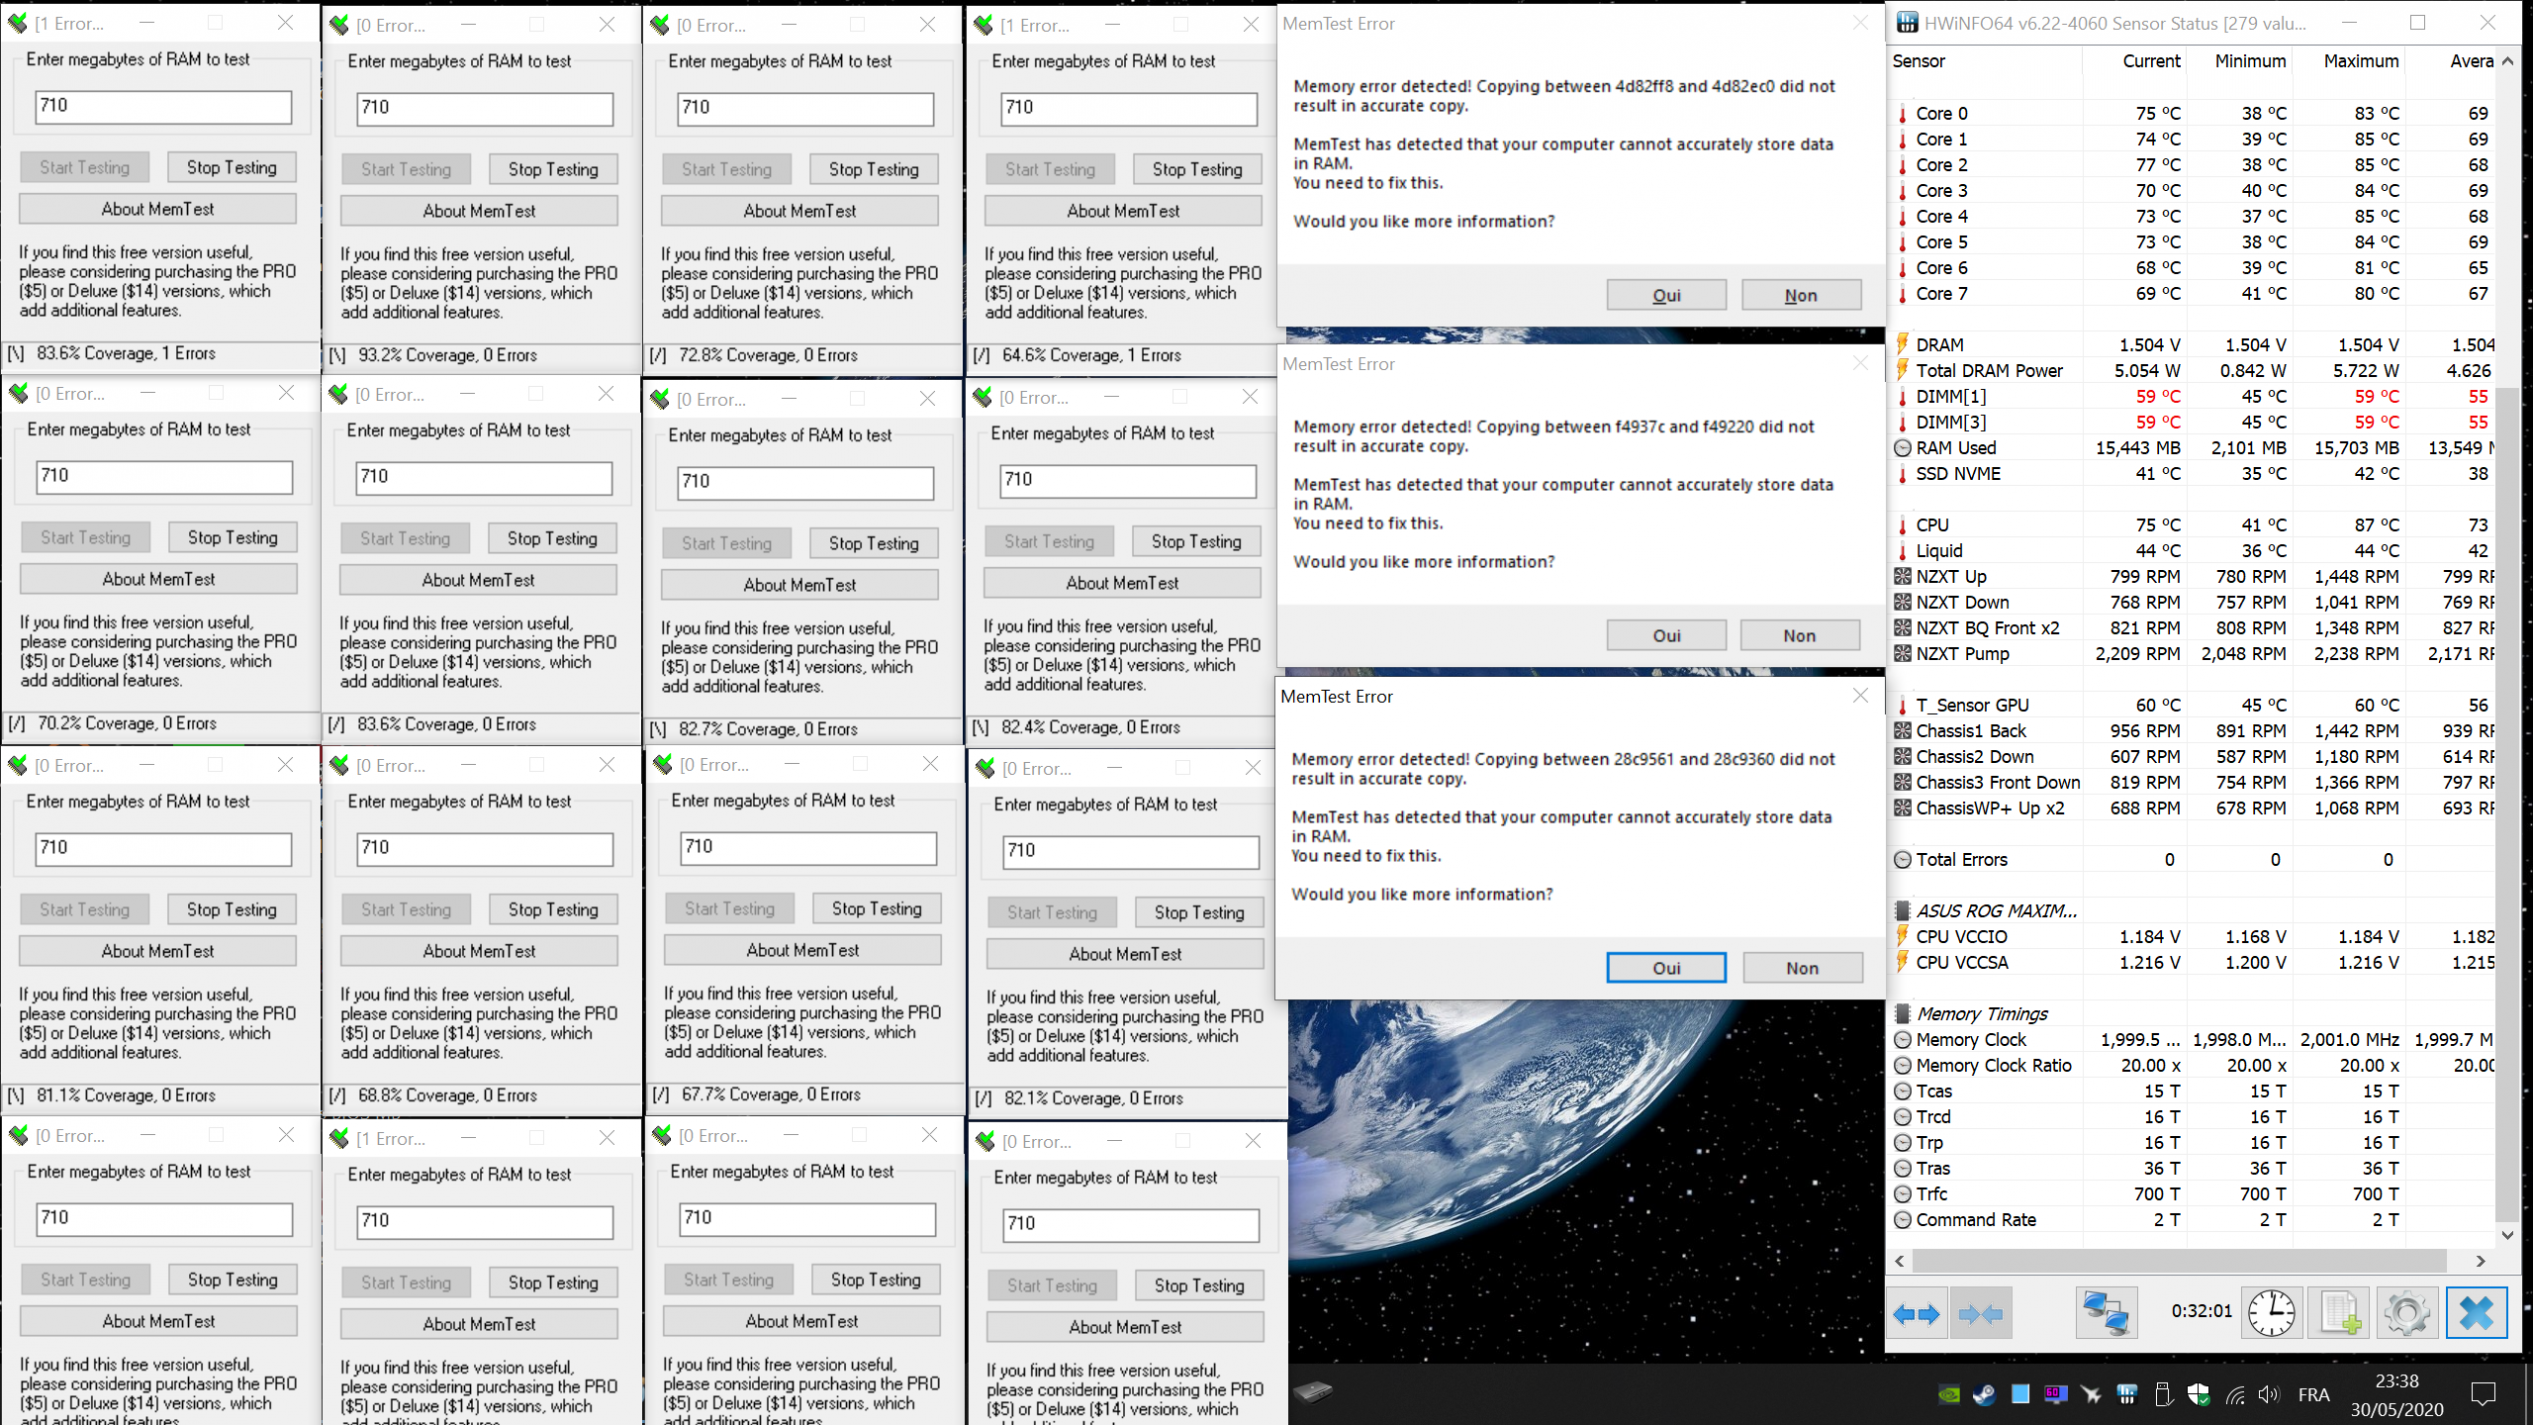Click HWiNFO collapse-columns inward arrows icon
2533x1425 pixels.
1980,1313
